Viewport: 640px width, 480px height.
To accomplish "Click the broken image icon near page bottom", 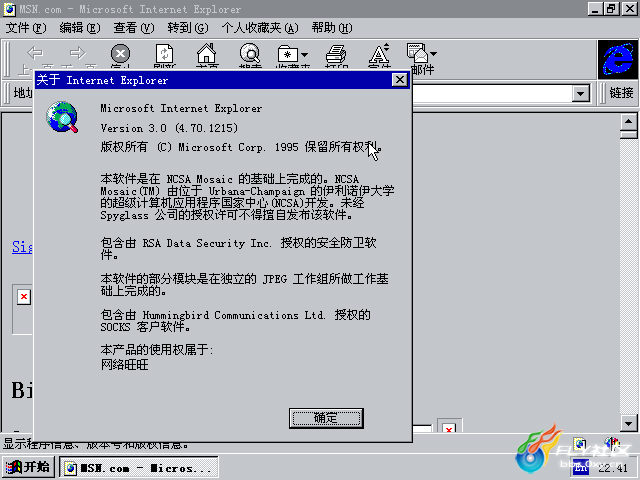I will (x=449, y=427).
